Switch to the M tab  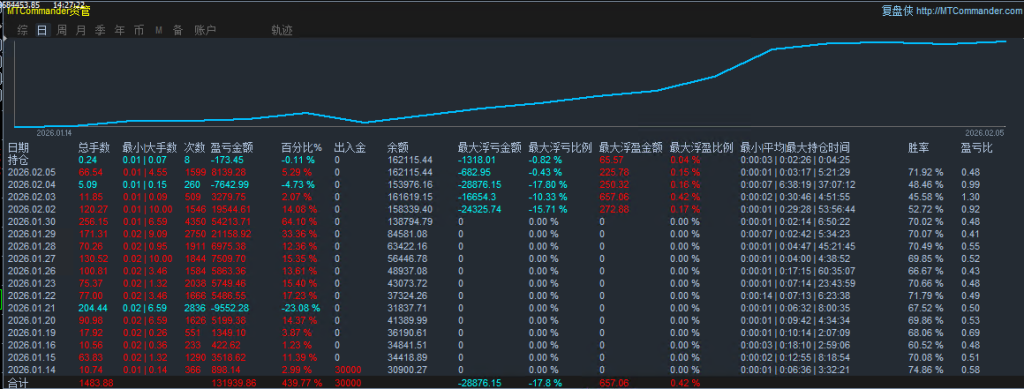(x=159, y=30)
